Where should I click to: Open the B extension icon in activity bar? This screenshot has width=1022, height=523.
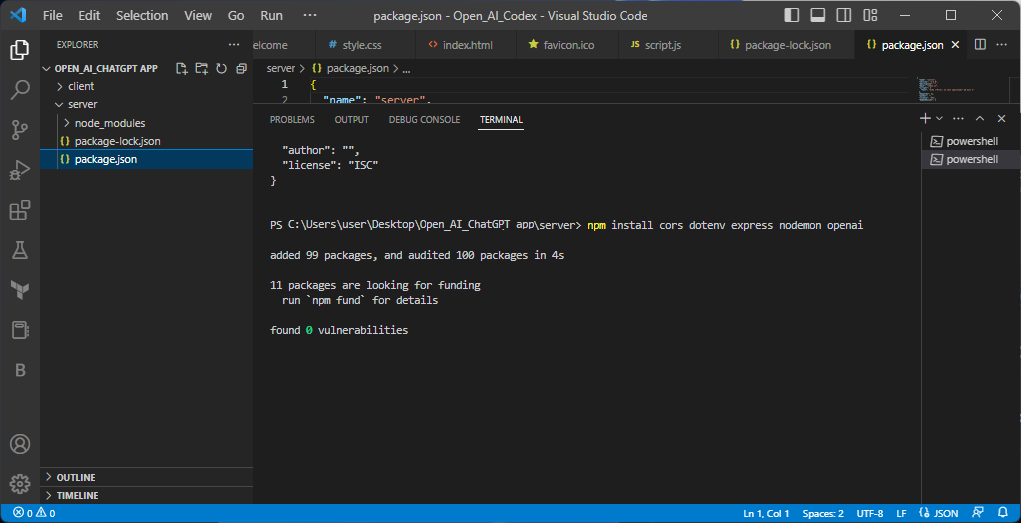tap(20, 370)
